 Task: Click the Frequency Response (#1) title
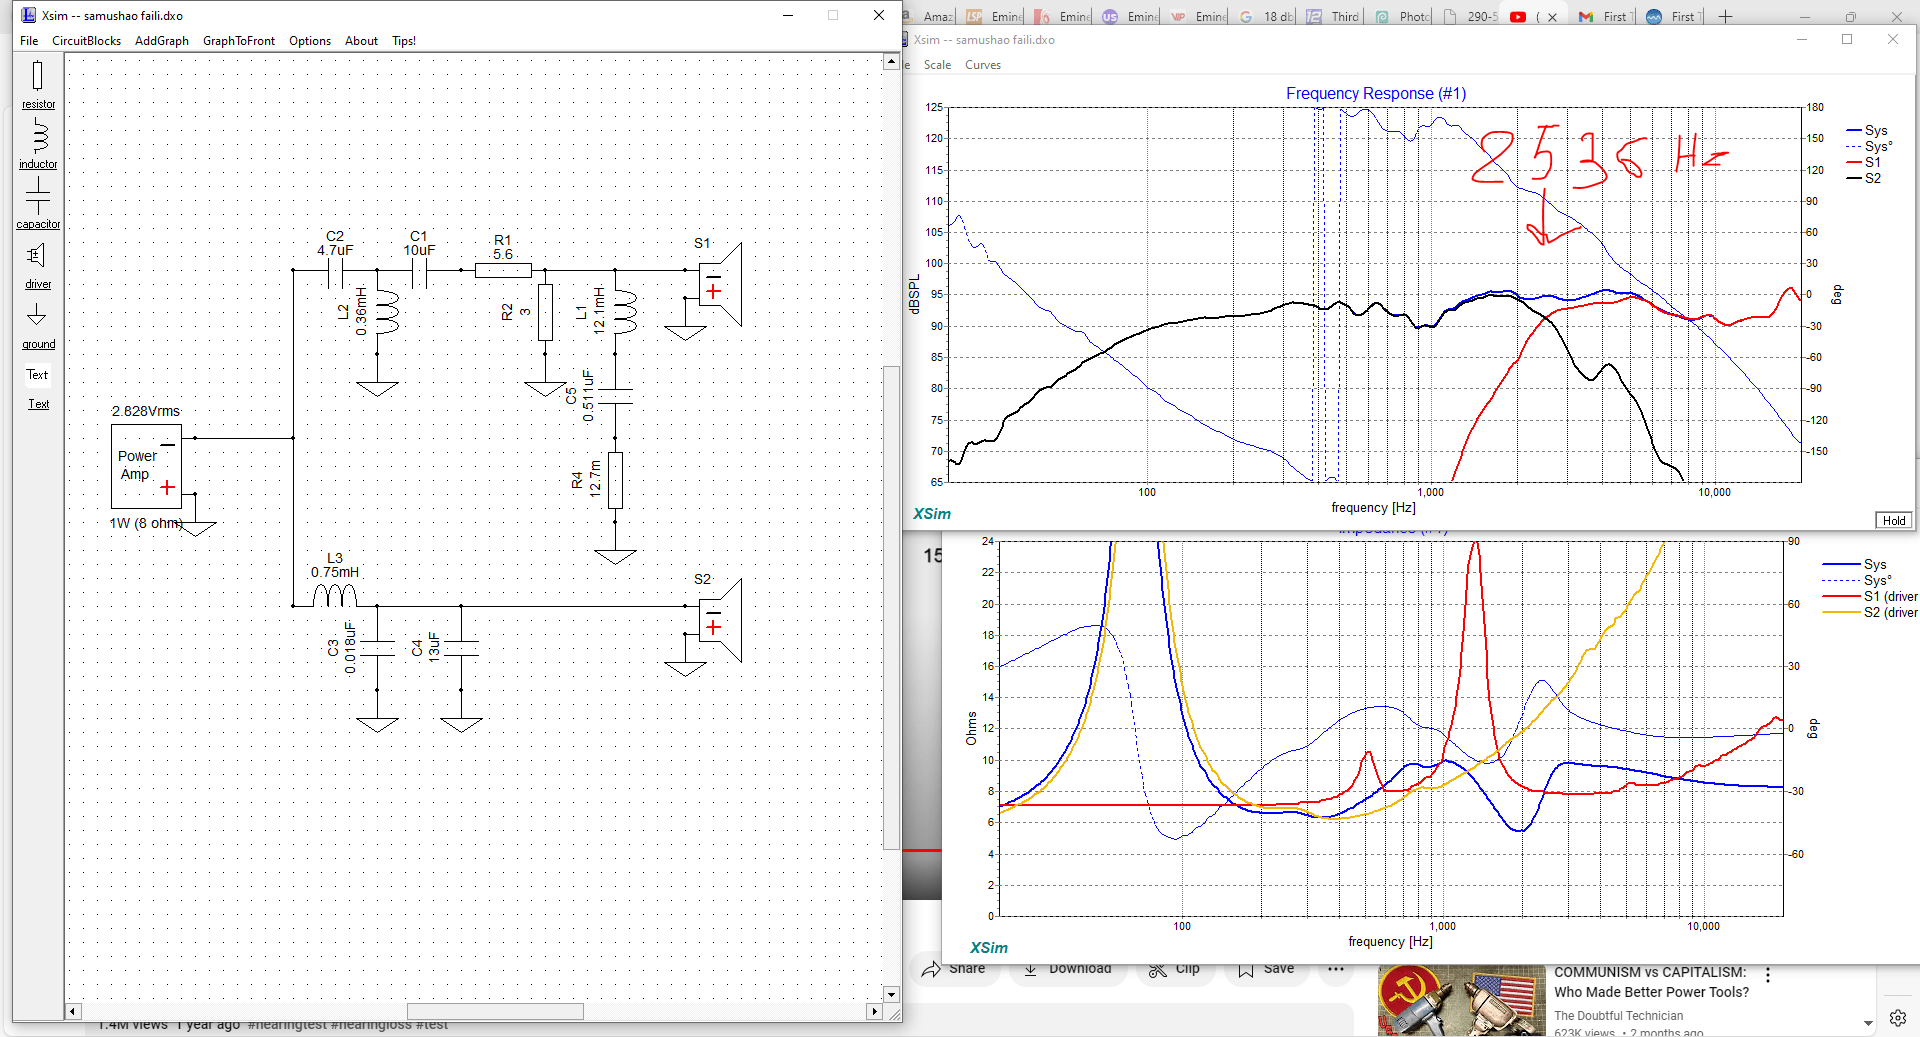coord(1376,93)
